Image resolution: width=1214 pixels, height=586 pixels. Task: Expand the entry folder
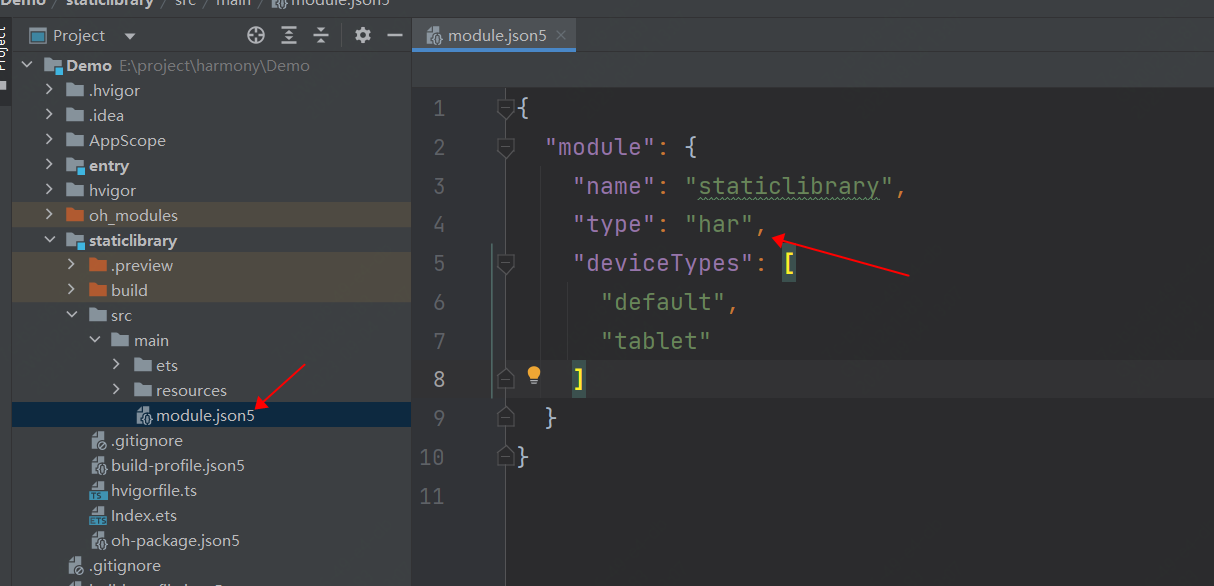[x=49, y=166]
